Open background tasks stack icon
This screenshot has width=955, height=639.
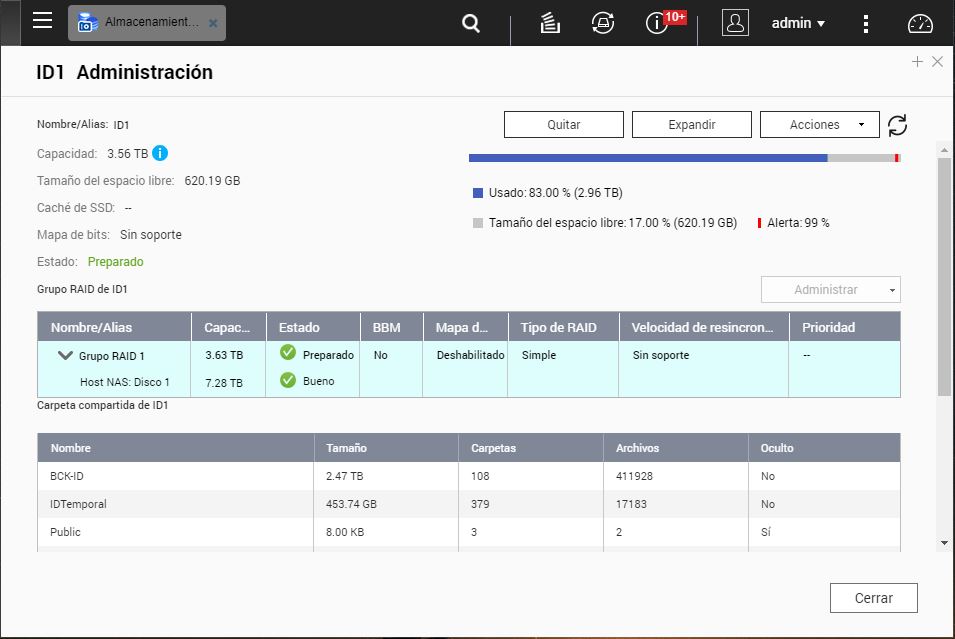point(549,23)
